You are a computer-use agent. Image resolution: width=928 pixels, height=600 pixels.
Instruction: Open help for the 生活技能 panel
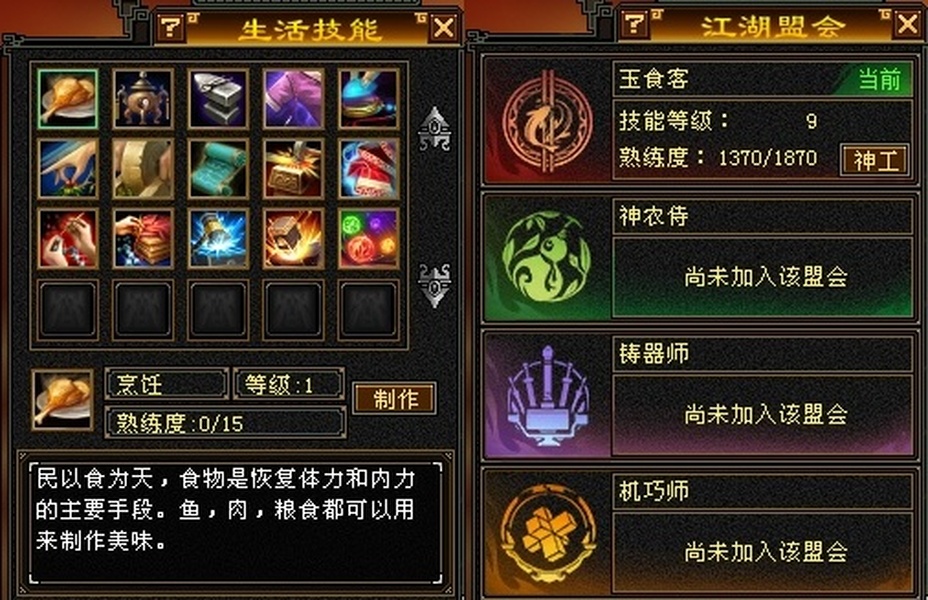[x=171, y=27]
